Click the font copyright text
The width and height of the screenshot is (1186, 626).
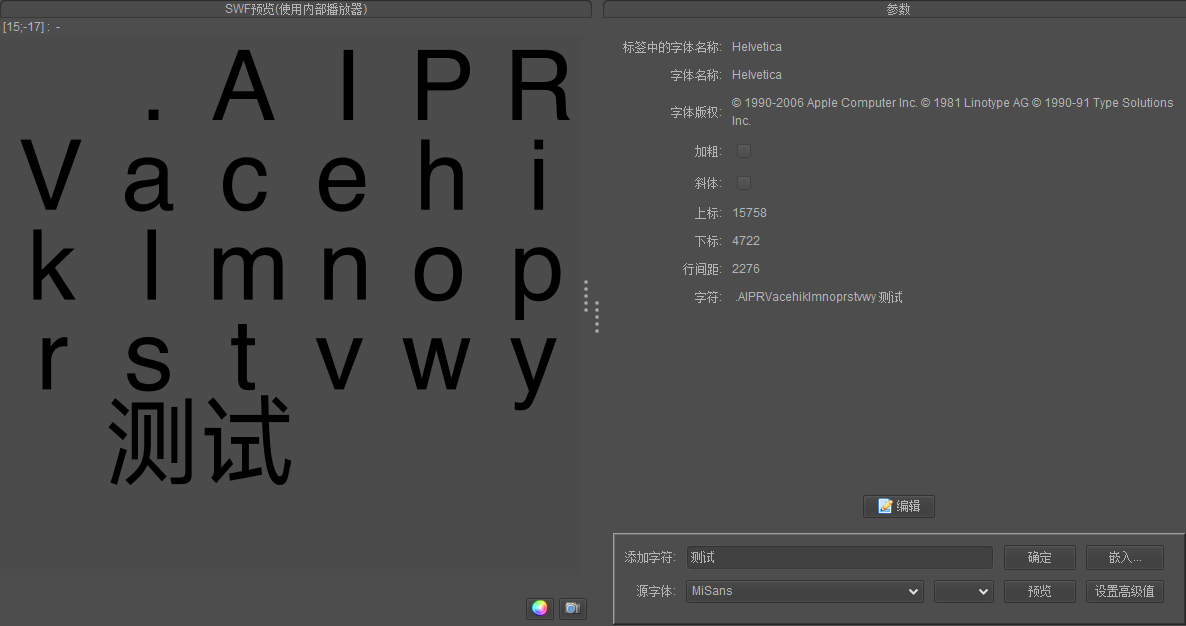952,112
